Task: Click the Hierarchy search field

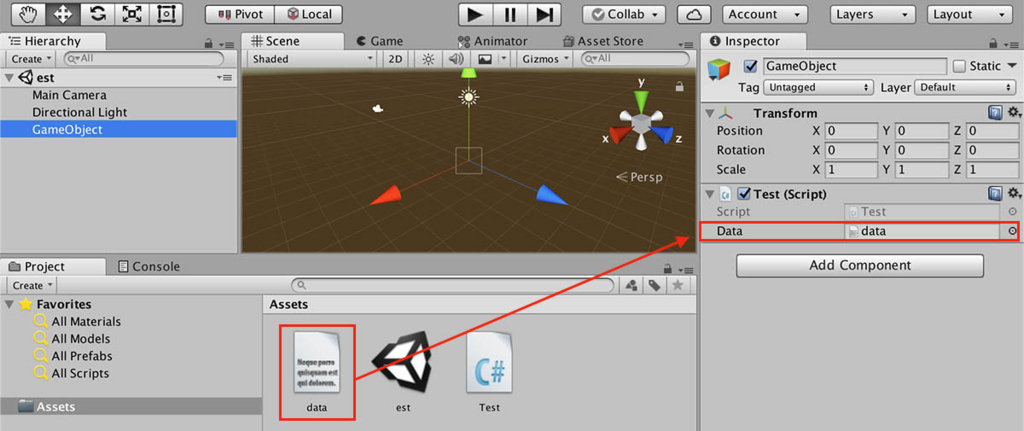Action: pyautogui.click(x=144, y=59)
